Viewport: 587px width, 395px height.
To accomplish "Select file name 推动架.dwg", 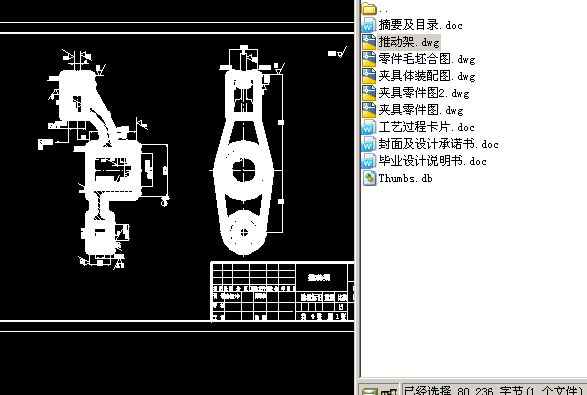I will [409, 42].
